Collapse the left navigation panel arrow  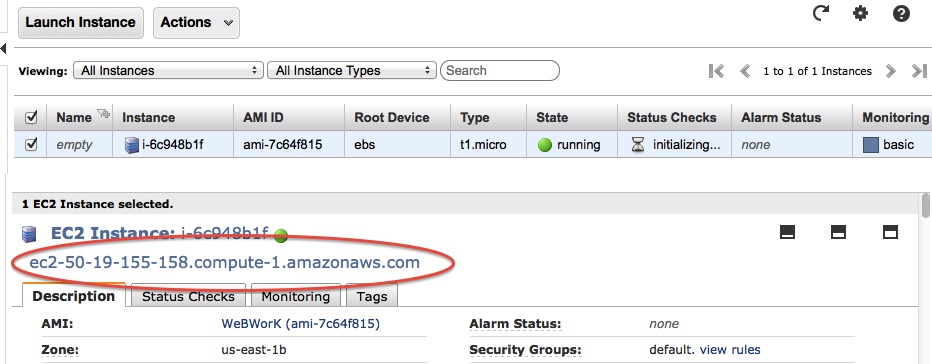click(x=4, y=48)
